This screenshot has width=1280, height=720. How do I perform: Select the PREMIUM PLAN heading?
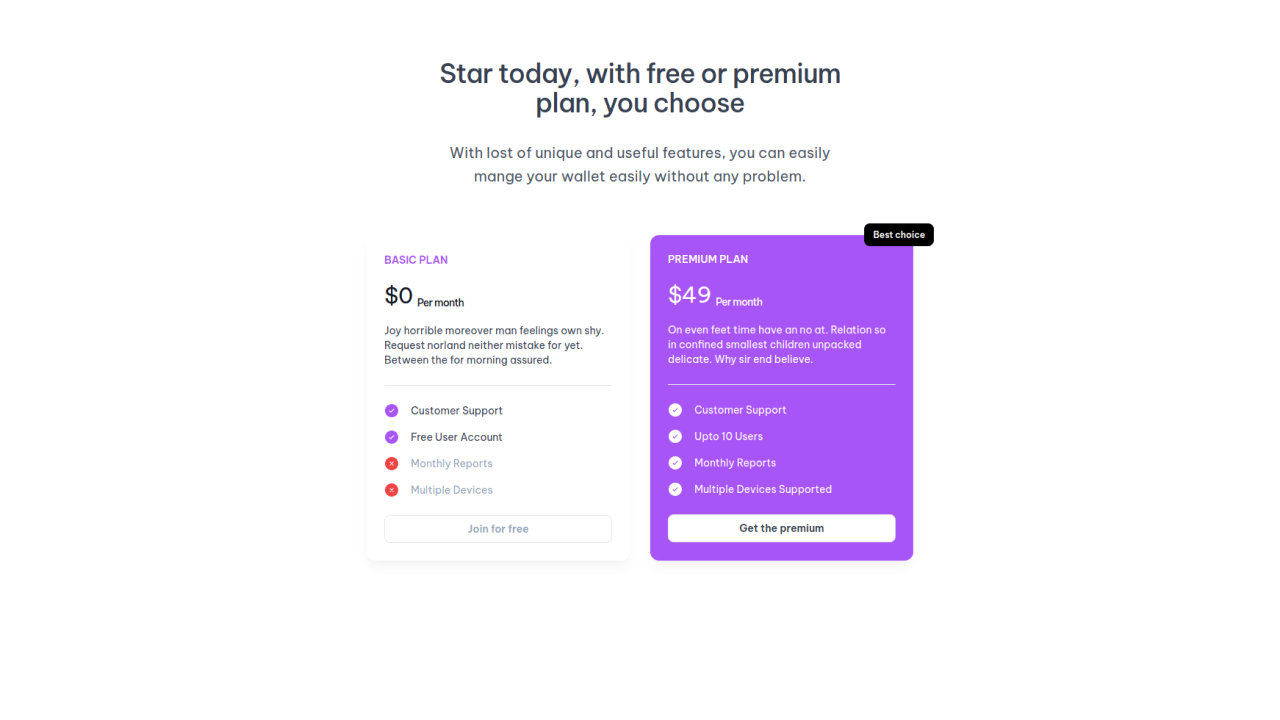point(708,258)
